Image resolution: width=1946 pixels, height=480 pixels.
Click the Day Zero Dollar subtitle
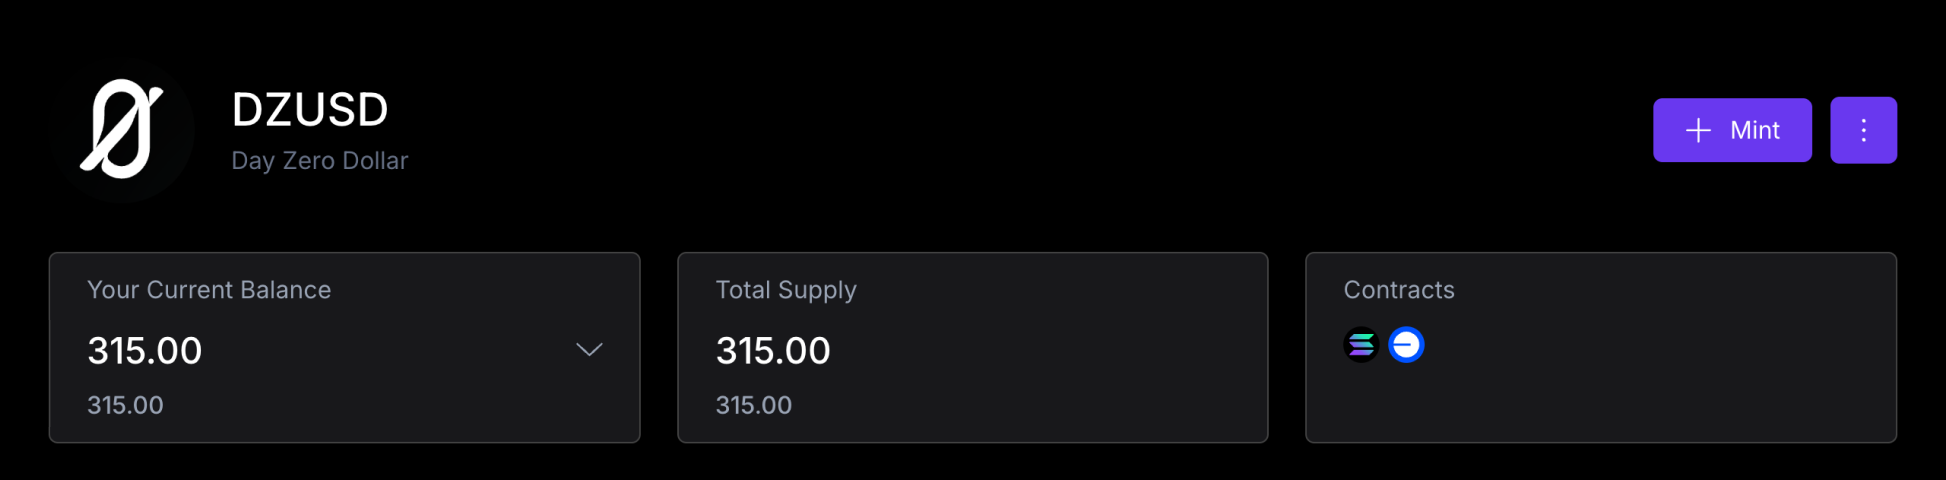tap(320, 161)
